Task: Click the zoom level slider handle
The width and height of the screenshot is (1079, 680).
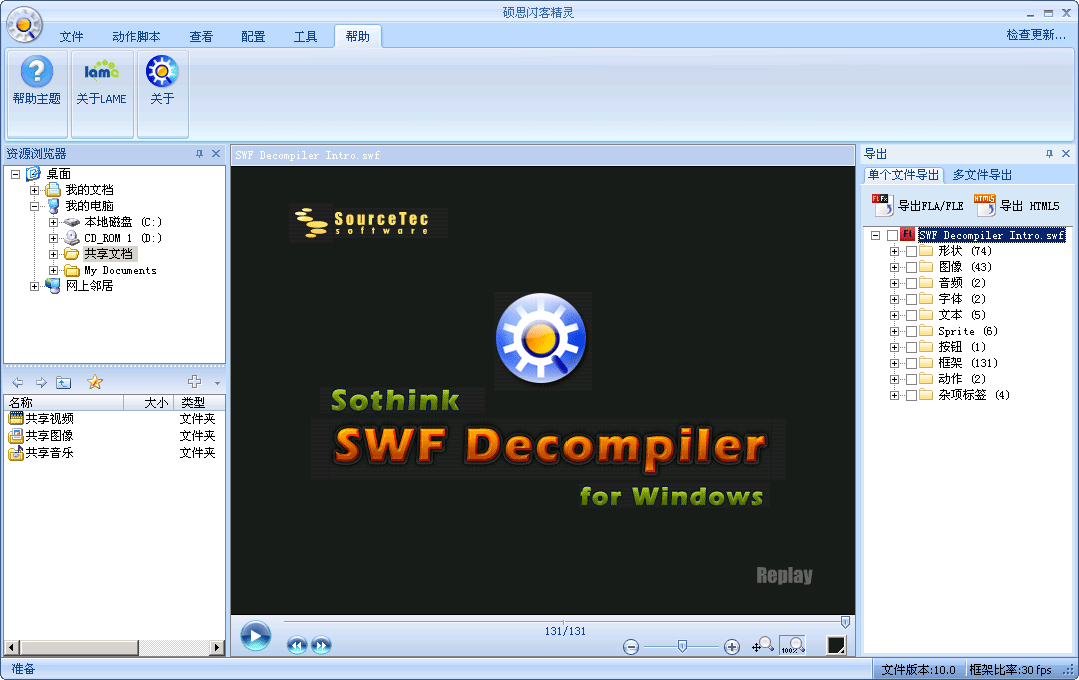Action: pos(682,646)
